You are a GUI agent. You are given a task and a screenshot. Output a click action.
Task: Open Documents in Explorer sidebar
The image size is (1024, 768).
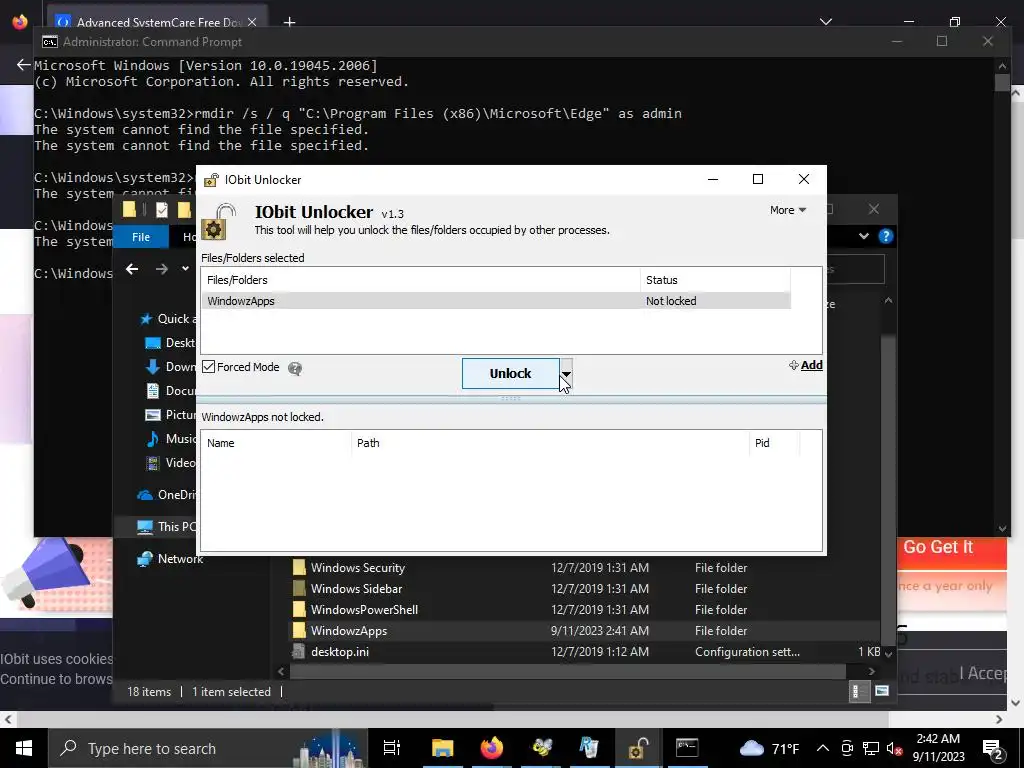[170, 391]
